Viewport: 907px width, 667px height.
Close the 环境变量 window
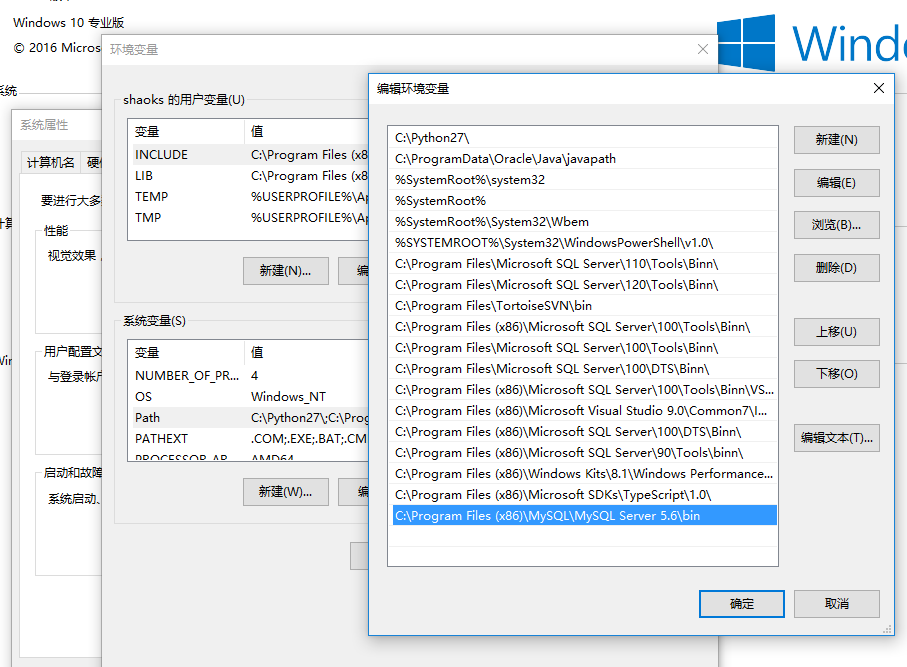pos(703,49)
